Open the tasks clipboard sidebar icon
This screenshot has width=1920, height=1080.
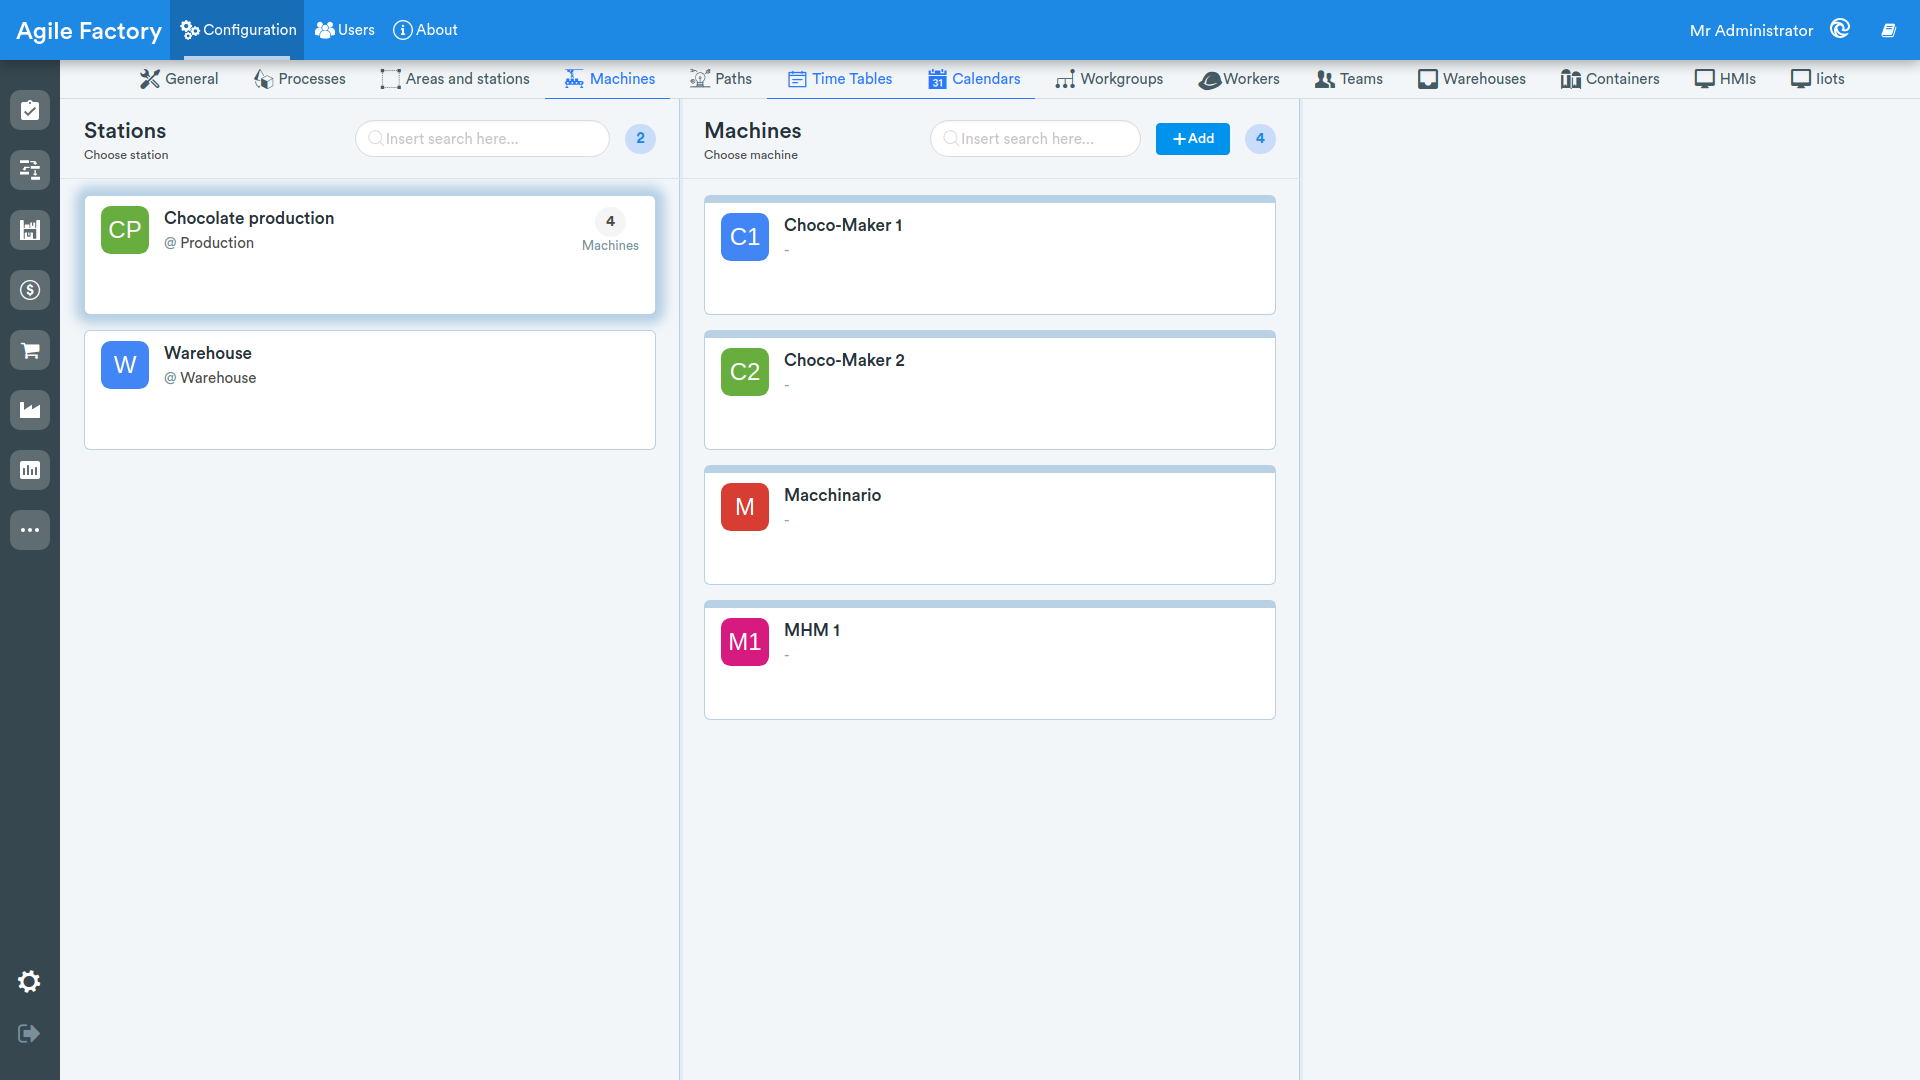(x=30, y=110)
